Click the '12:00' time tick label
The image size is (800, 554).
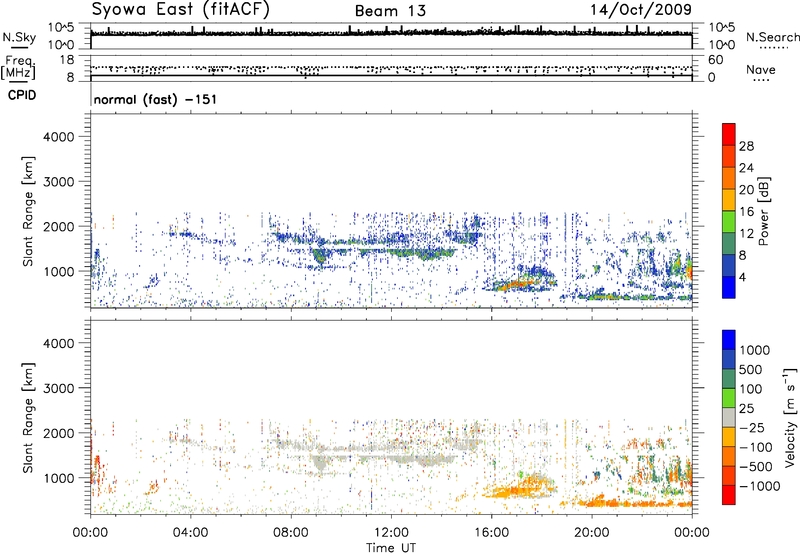(391, 533)
